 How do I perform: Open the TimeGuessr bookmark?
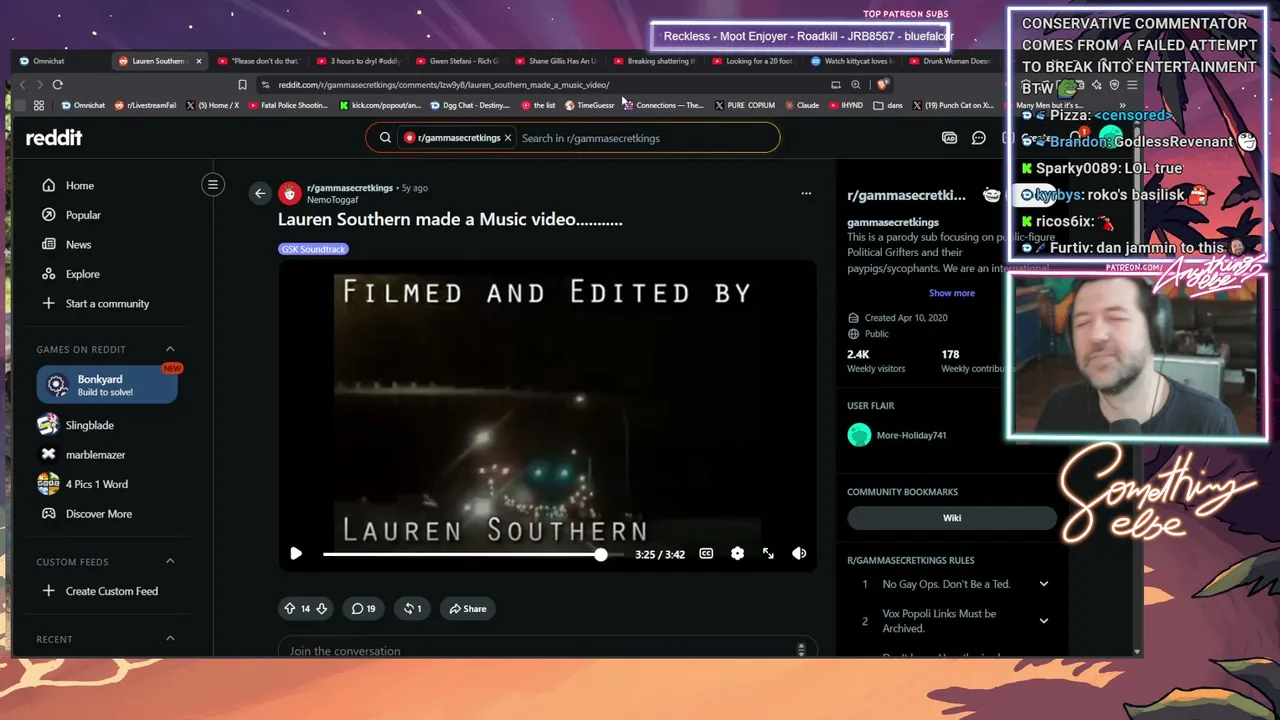click(x=590, y=105)
